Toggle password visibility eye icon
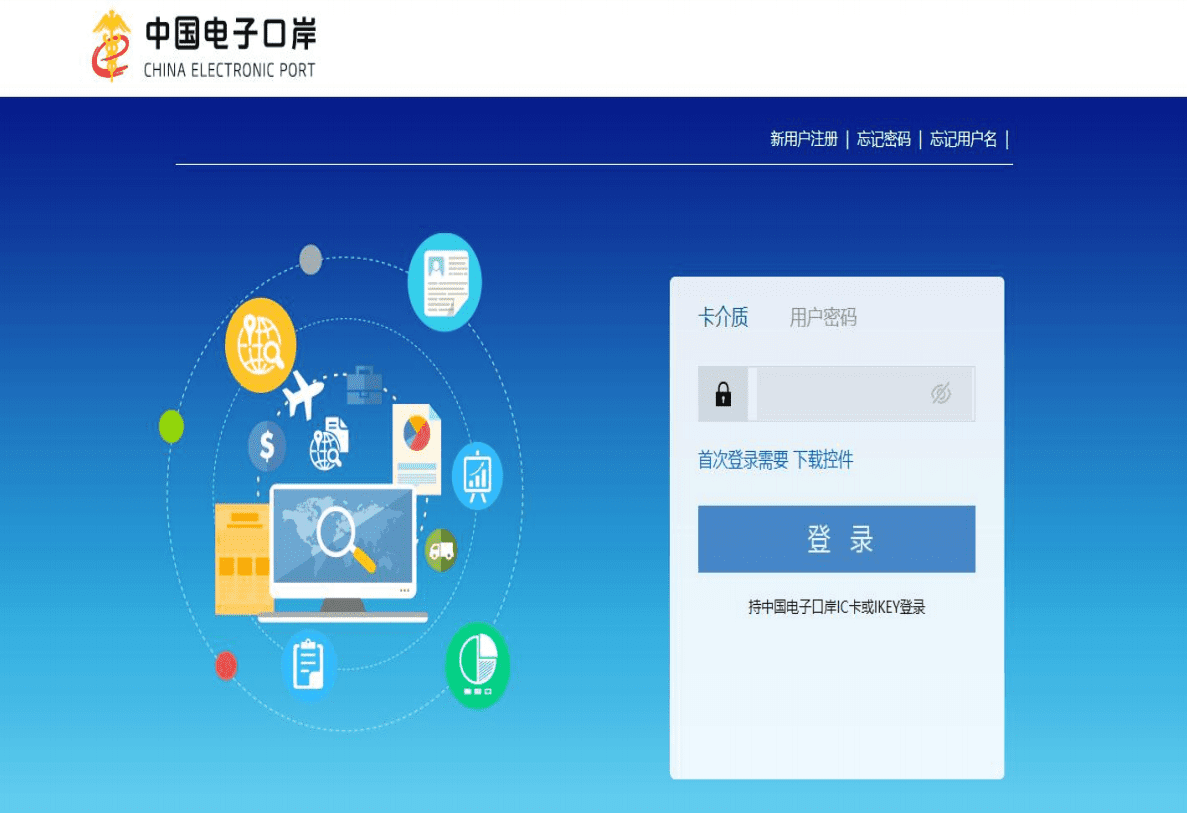Screen dimensions: 1187x813 pyautogui.click(x=940, y=394)
